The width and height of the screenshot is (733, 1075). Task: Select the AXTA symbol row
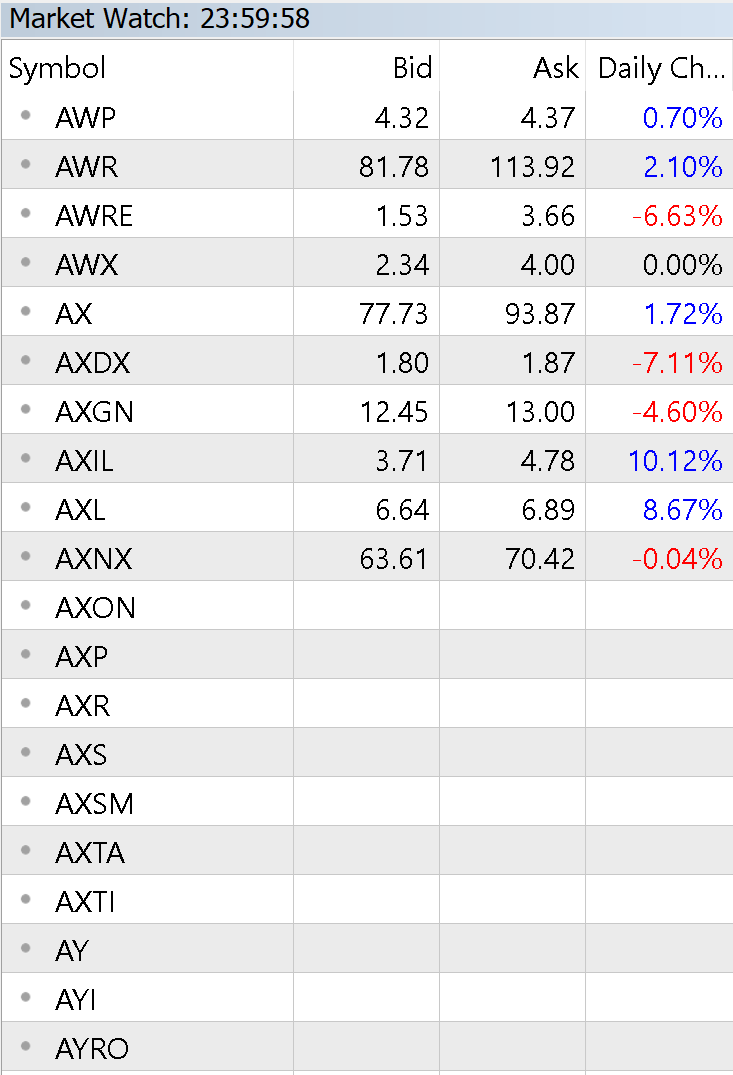click(367, 850)
